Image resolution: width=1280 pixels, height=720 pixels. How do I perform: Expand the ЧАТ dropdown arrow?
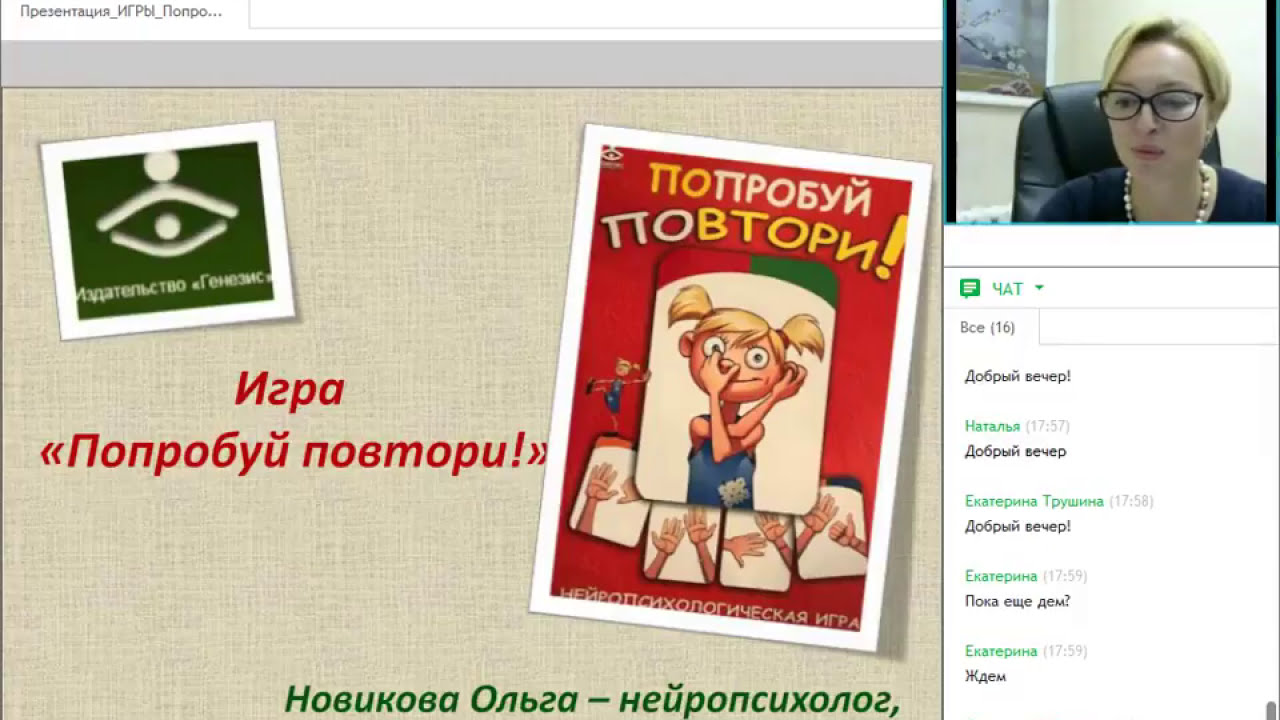[1039, 288]
